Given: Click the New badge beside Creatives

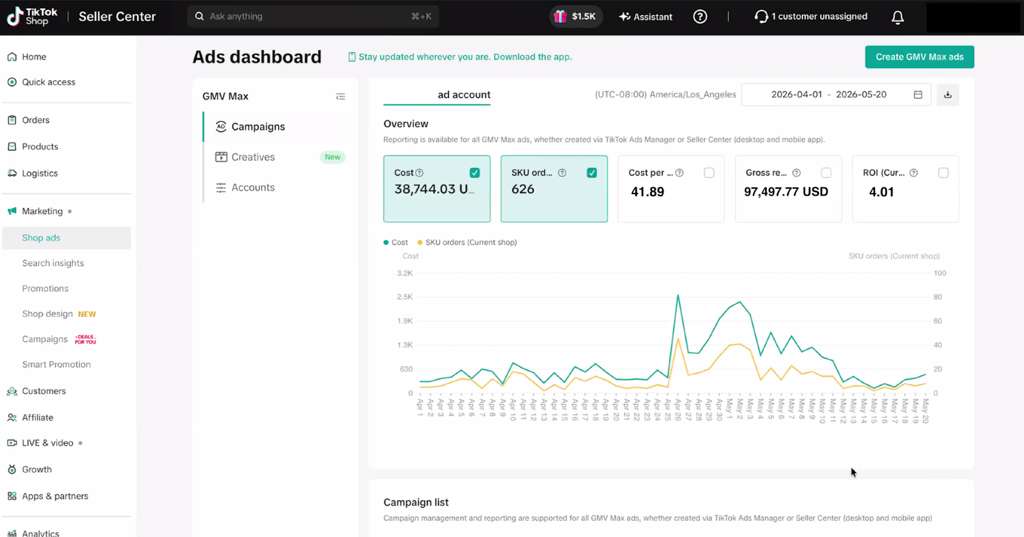Looking at the screenshot, I should [332, 157].
